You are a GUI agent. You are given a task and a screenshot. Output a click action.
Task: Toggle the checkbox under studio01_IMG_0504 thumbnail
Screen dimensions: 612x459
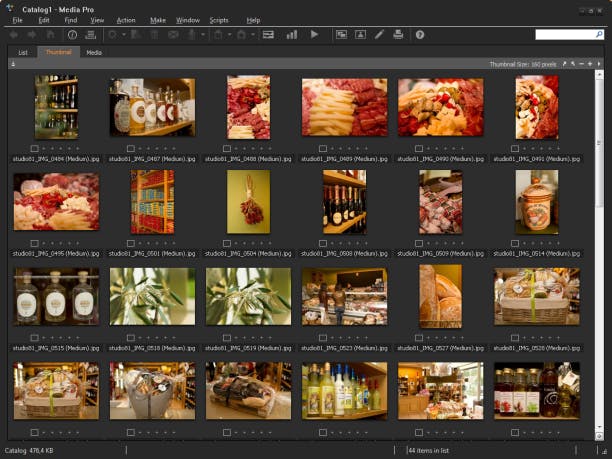tap(227, 242)
